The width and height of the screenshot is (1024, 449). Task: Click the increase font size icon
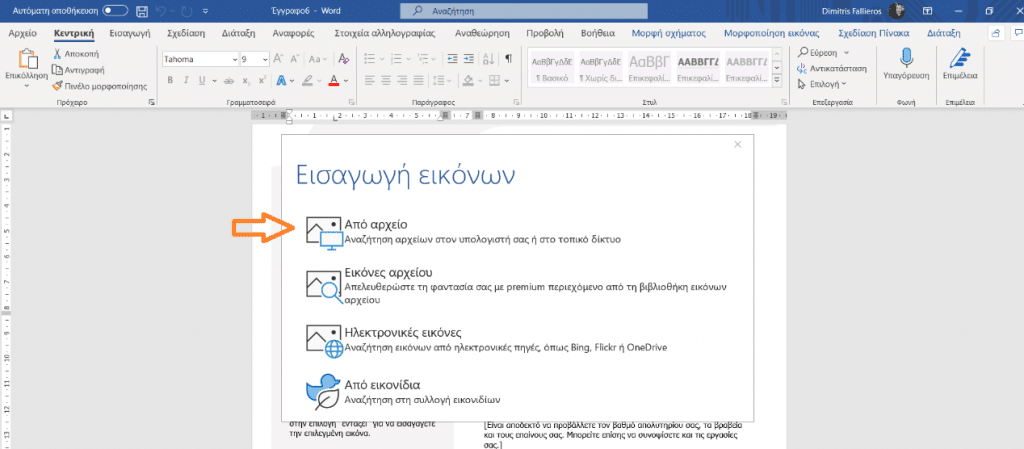click(278, 59)
